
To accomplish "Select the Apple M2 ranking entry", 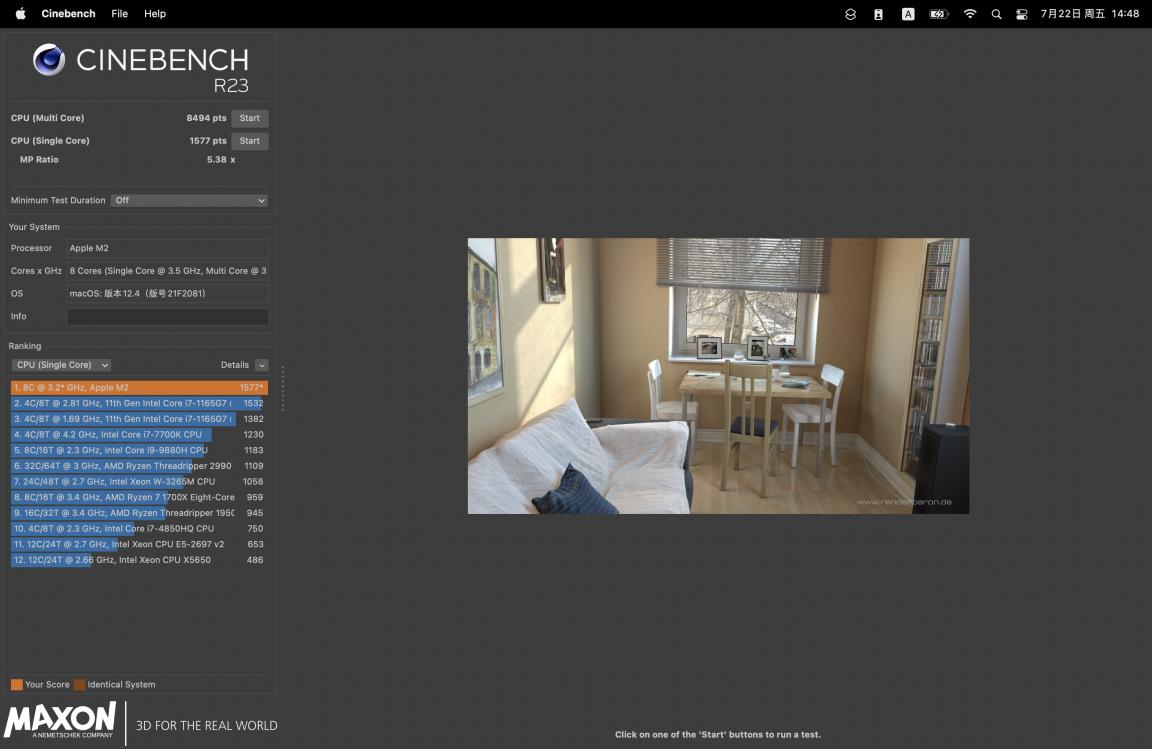I will click(139, 388).
